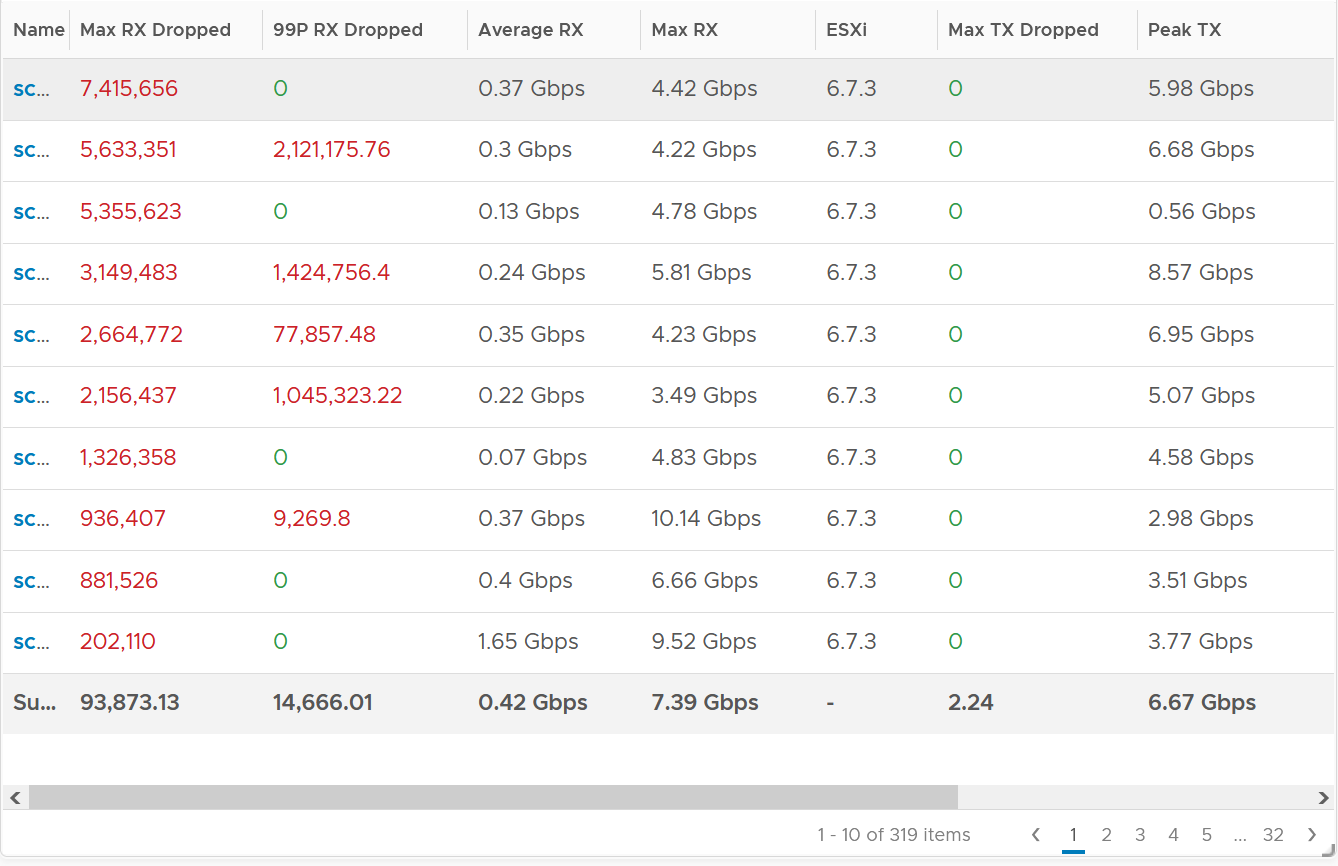Click the Max TX Dropped column header

tap(1023, 30)
